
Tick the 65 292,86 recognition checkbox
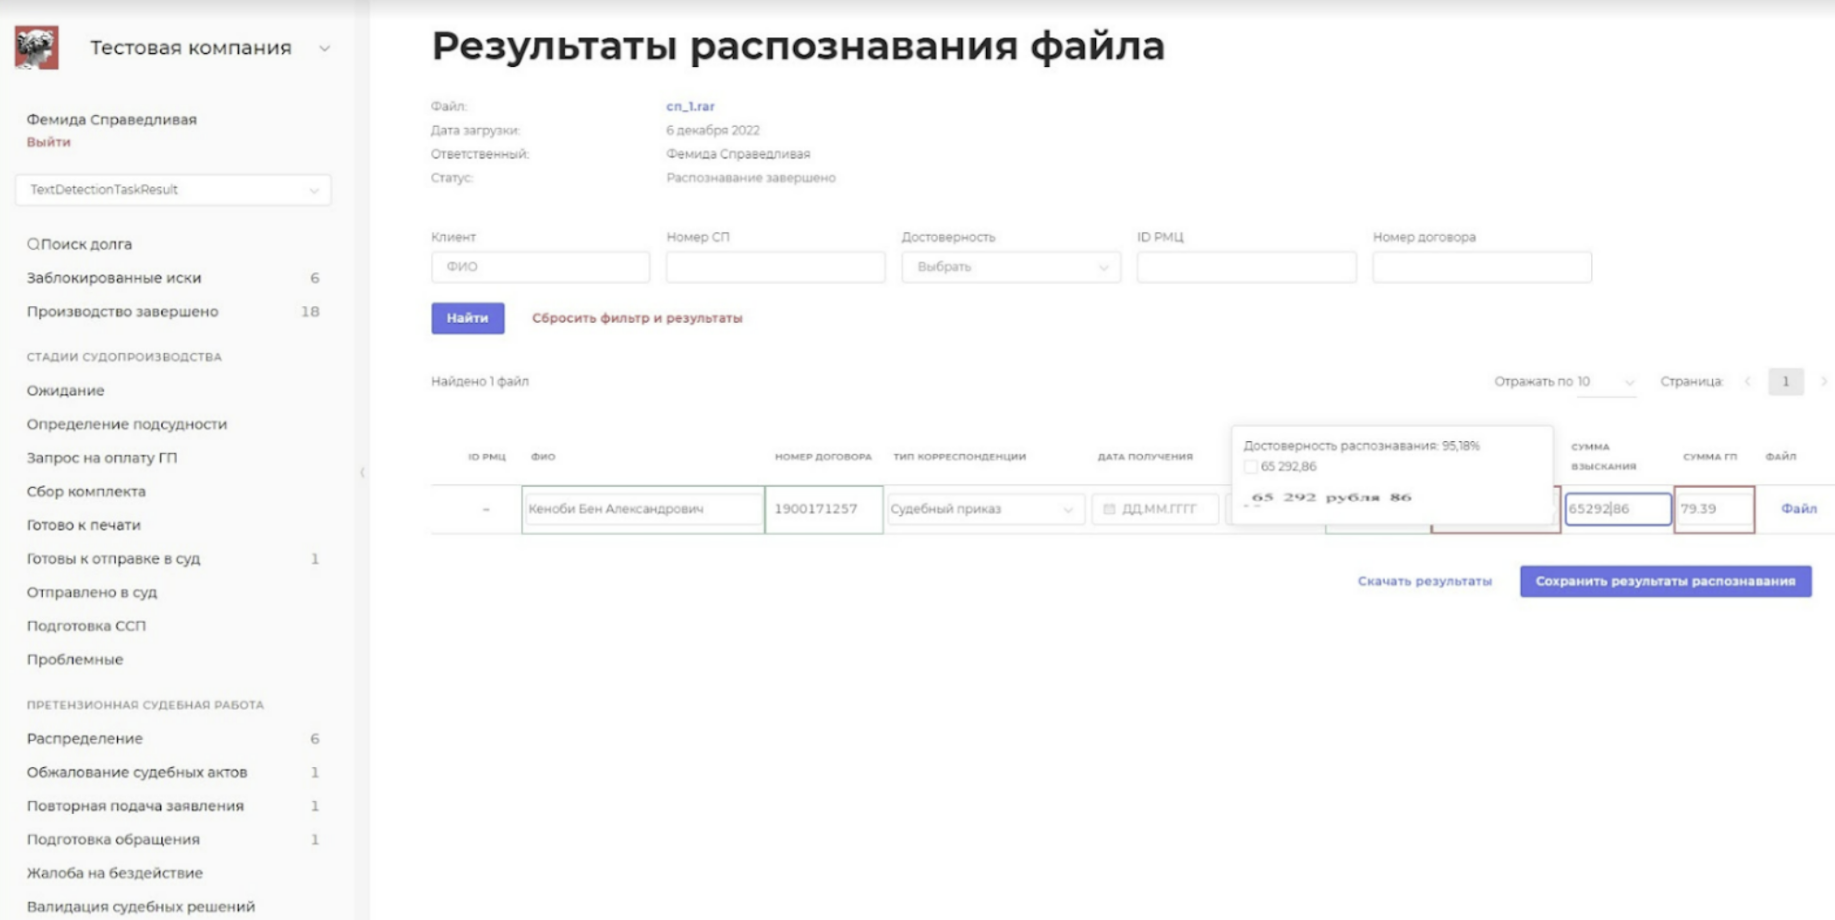point(1250,467)
